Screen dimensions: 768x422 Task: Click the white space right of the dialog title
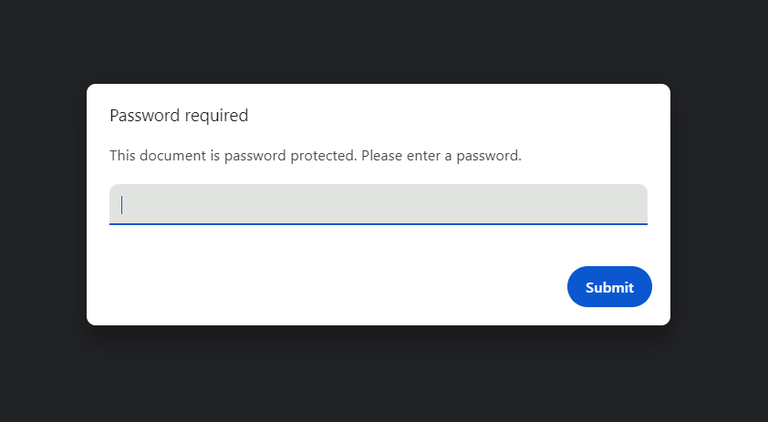click(x=450, y=116)
